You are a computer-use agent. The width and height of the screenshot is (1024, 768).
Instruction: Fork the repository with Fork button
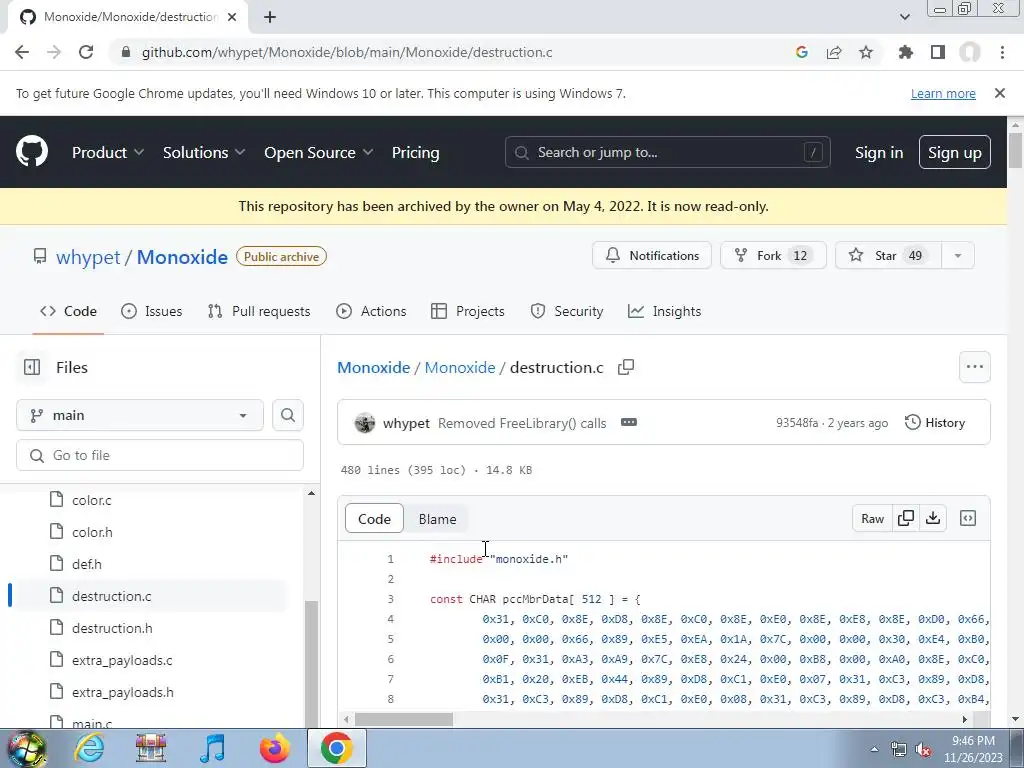773,255
